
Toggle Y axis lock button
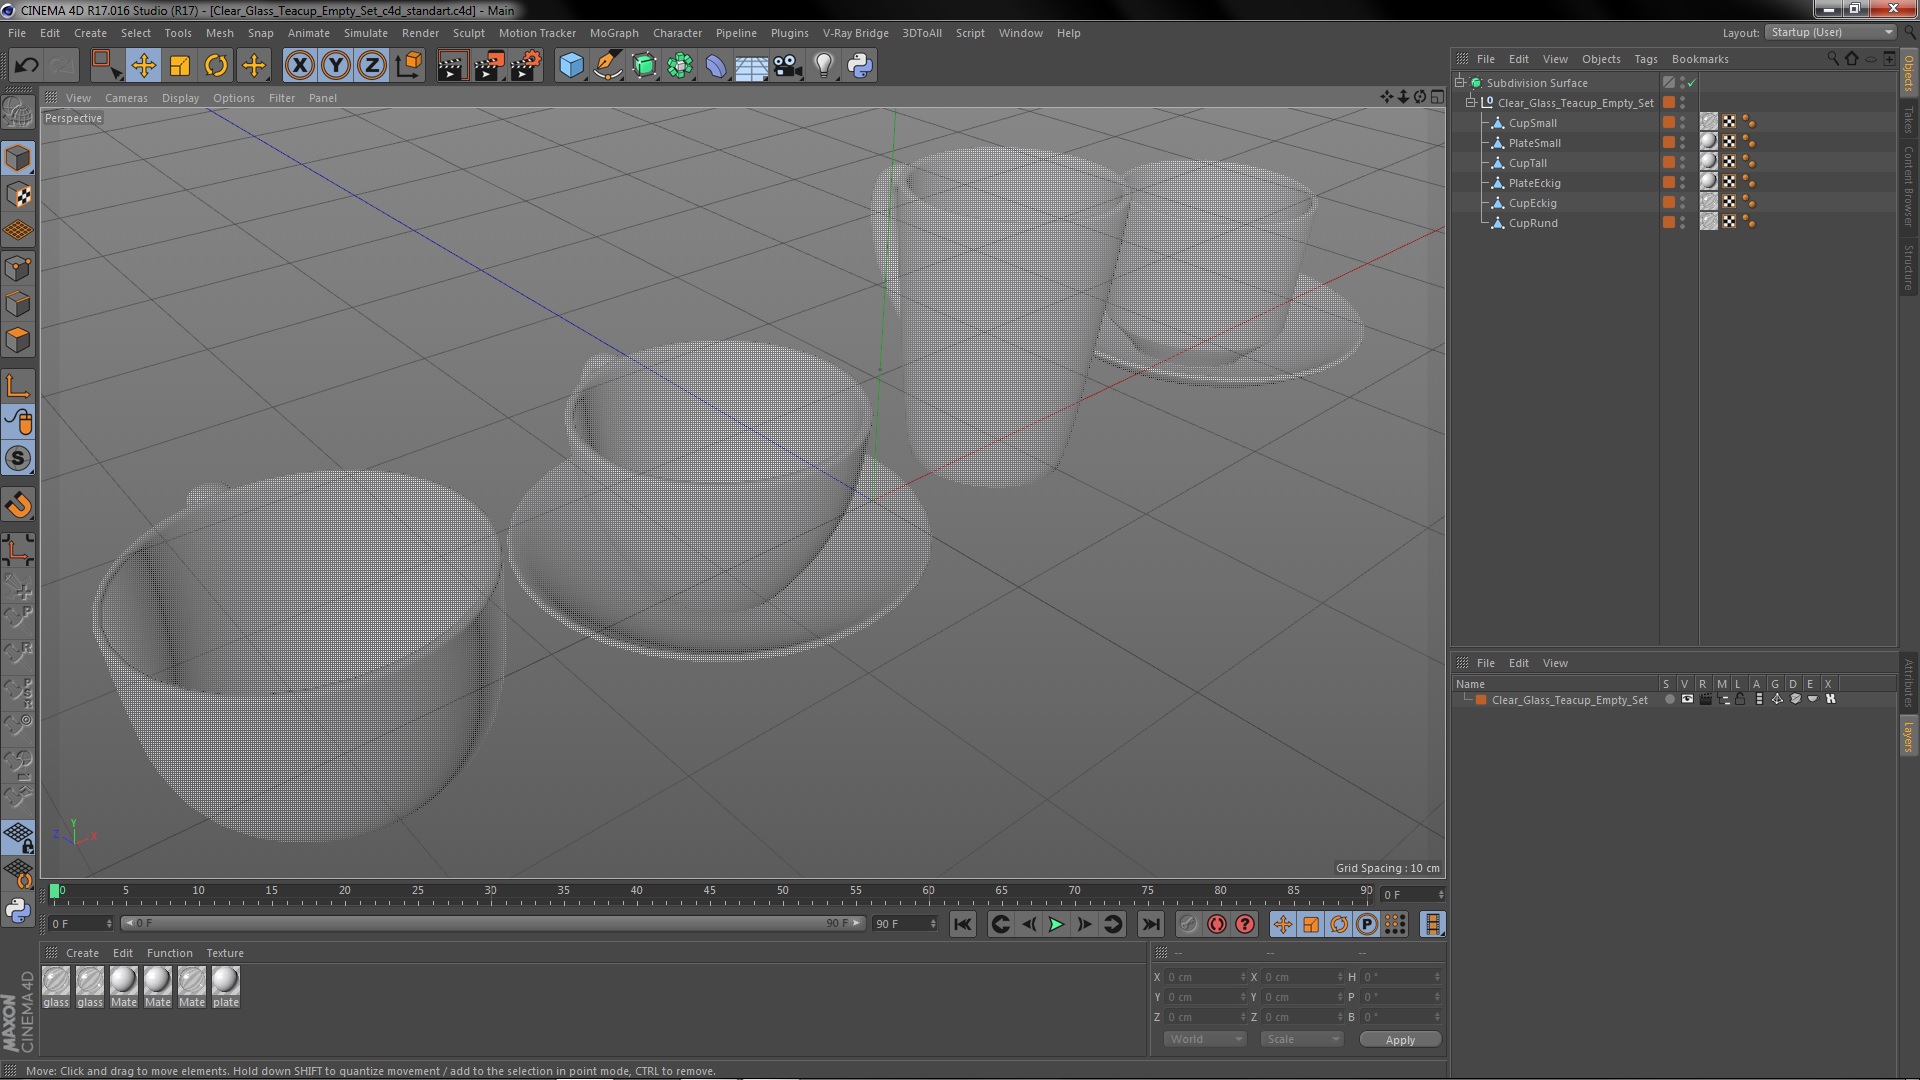[336, 66]
